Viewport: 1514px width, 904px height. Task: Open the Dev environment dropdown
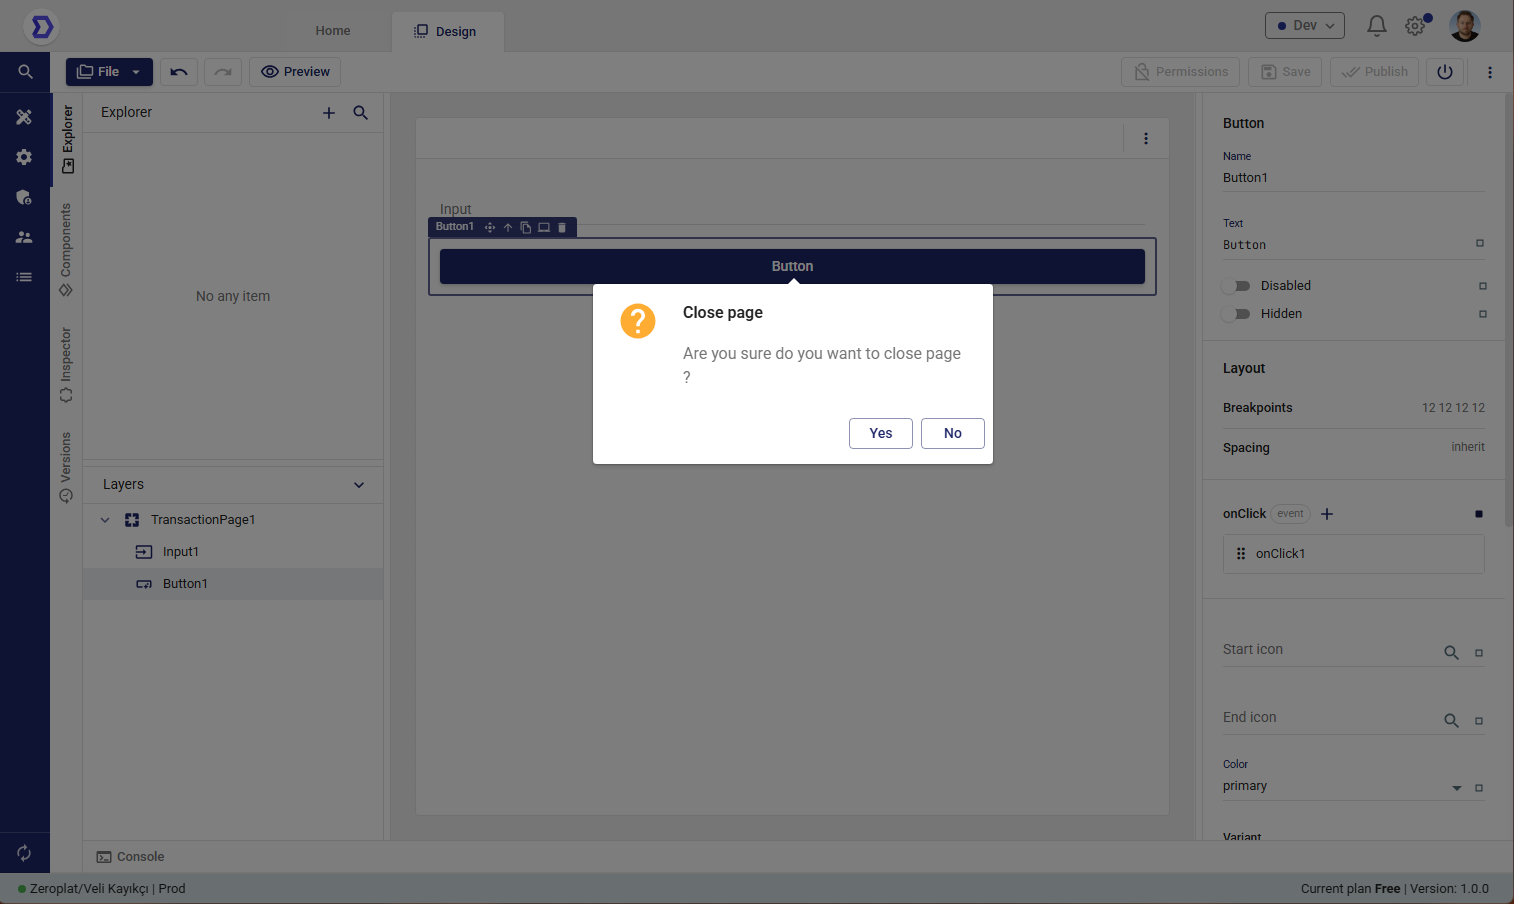point(1304,26)
